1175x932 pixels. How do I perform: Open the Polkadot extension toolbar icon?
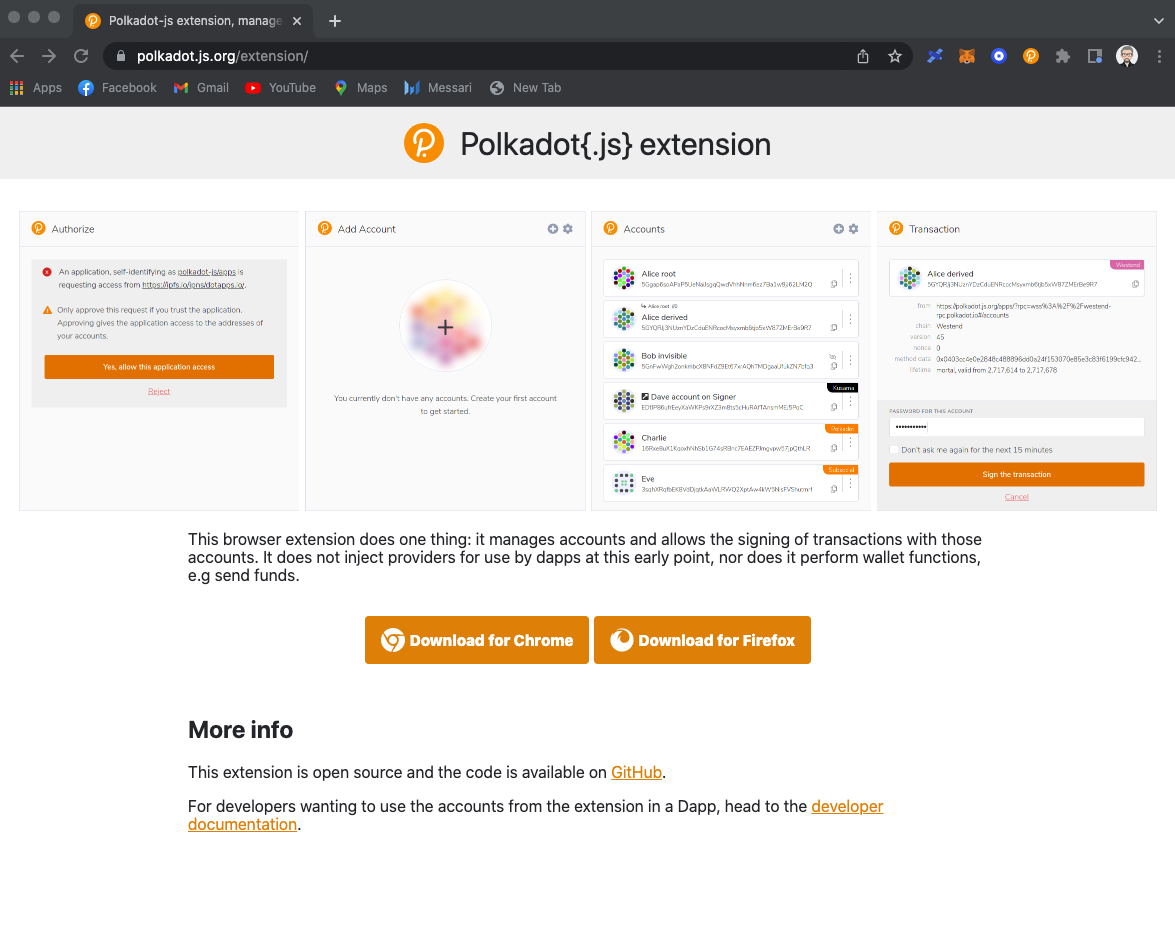tap(1030, 56)
